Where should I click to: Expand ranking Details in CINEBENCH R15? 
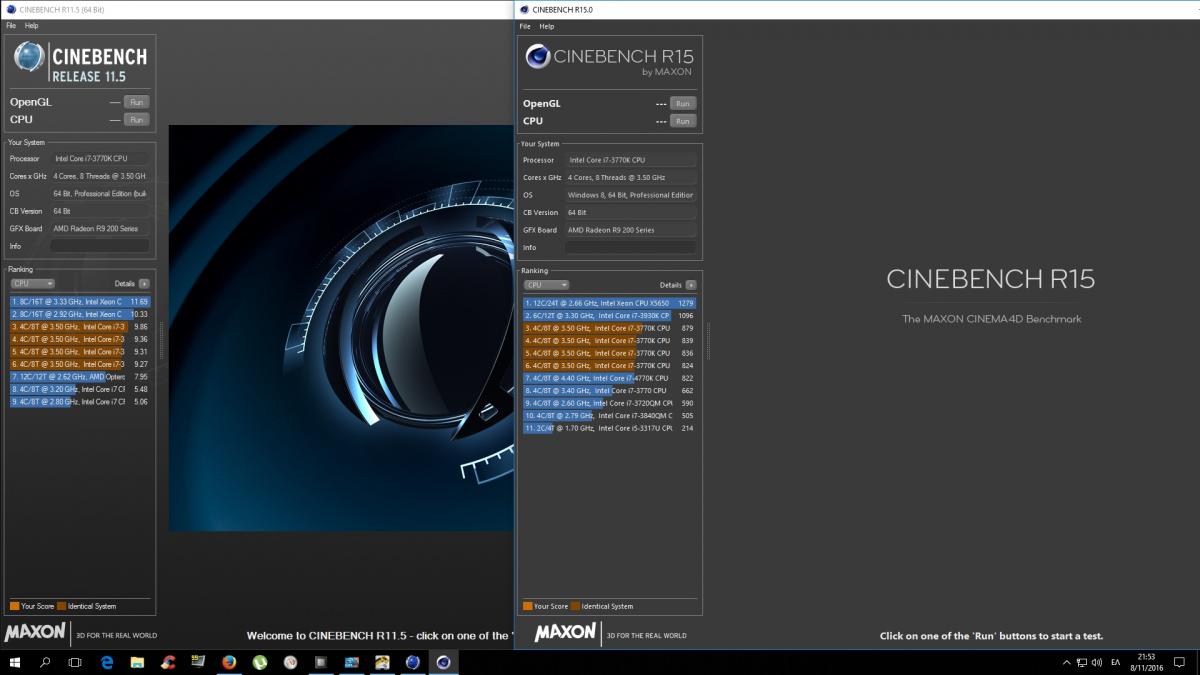690,285
